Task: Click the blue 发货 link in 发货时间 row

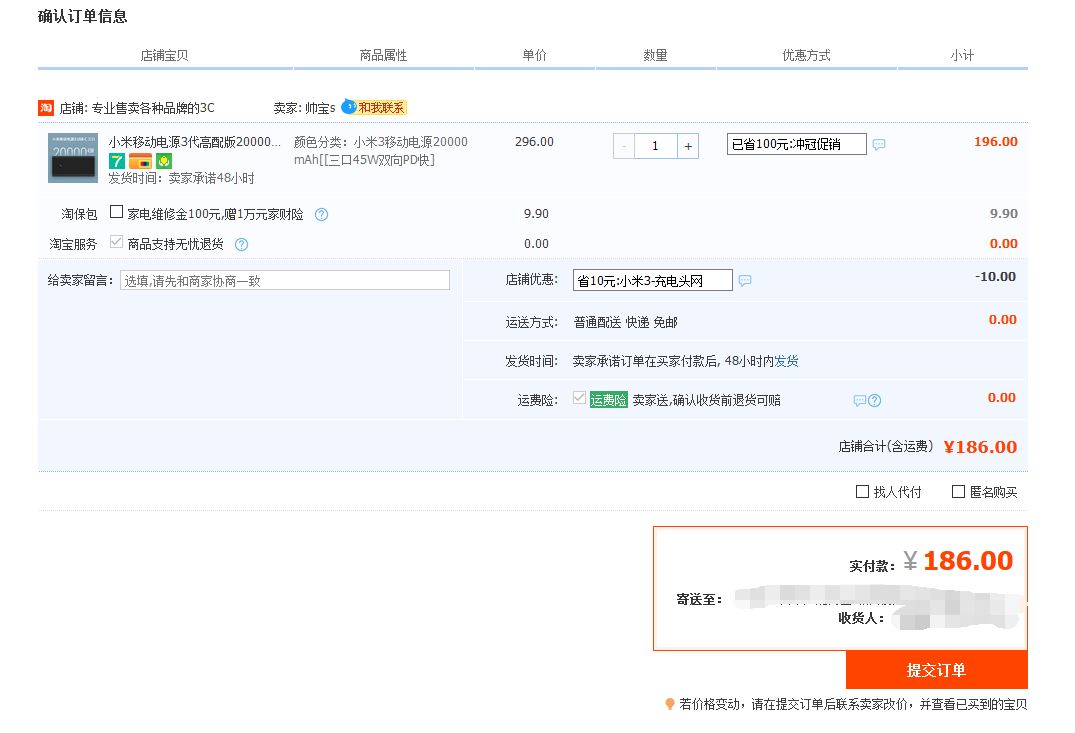Action: pyautogui.click(x=786, y=361)
